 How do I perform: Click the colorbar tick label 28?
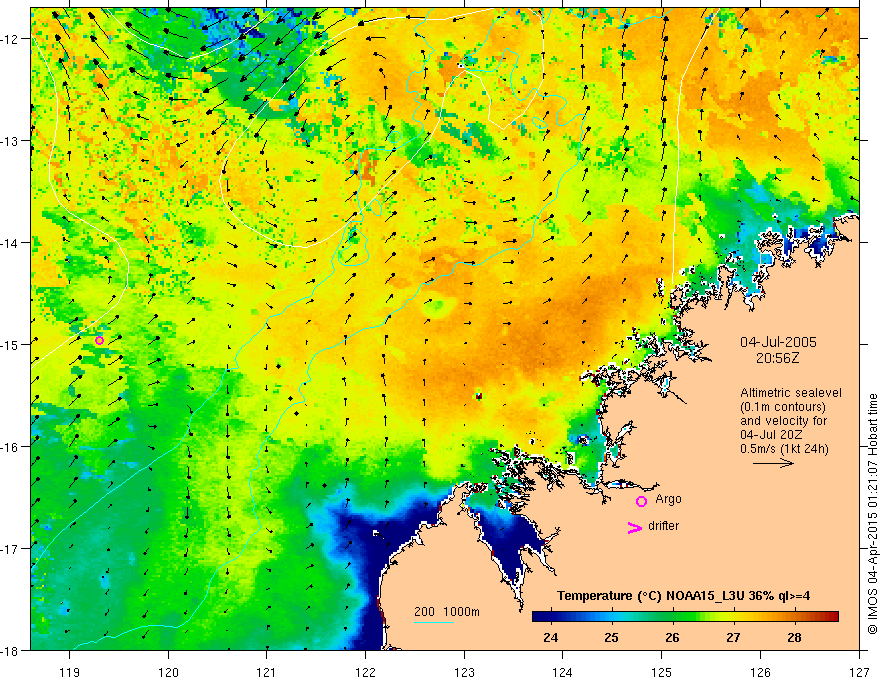click(794, 637)
